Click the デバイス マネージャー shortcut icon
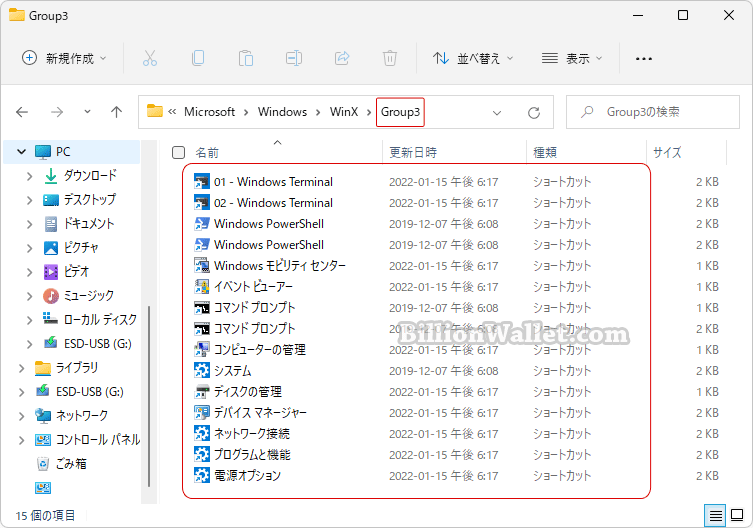This screenshot has height=528, width=753. coord(202,413)
